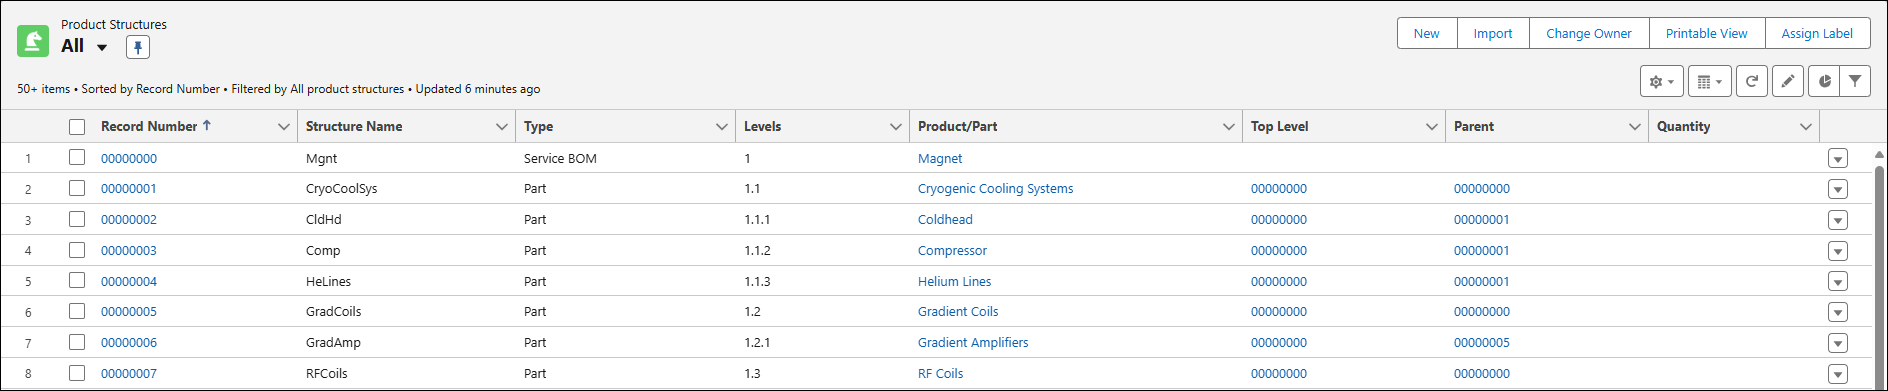This screenshot has width=1888, height=391.
Task: Open the All list view dropdown
Action: pos(102,47)
